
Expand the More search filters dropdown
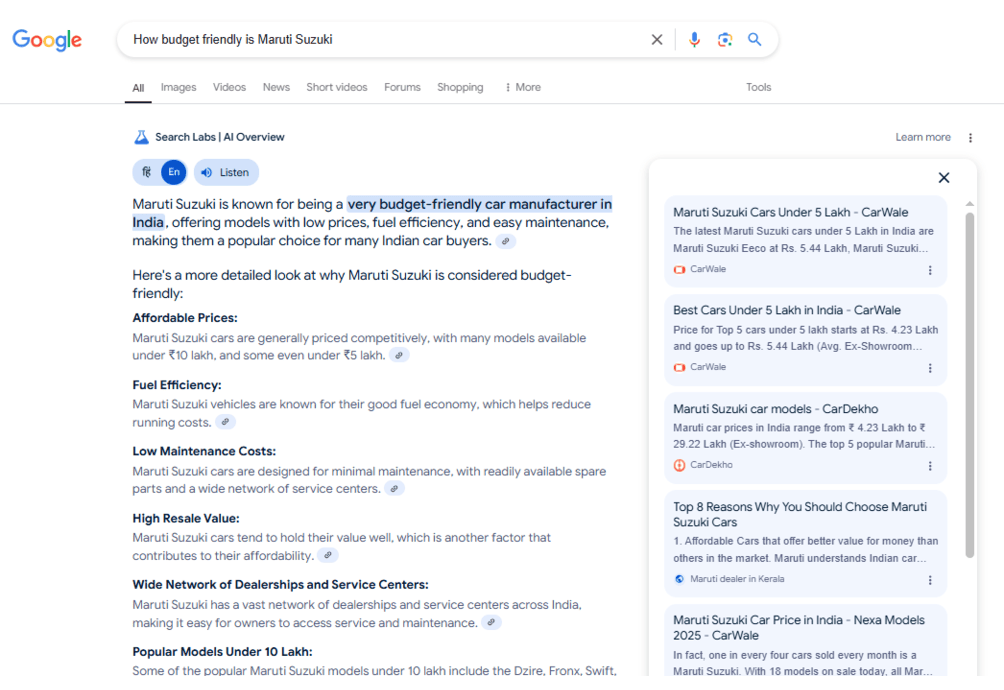click(x=522, y=87)
